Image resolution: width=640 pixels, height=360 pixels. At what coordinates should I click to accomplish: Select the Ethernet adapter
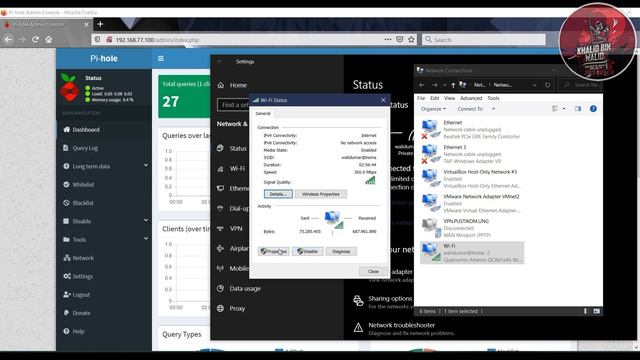[472, 129]
